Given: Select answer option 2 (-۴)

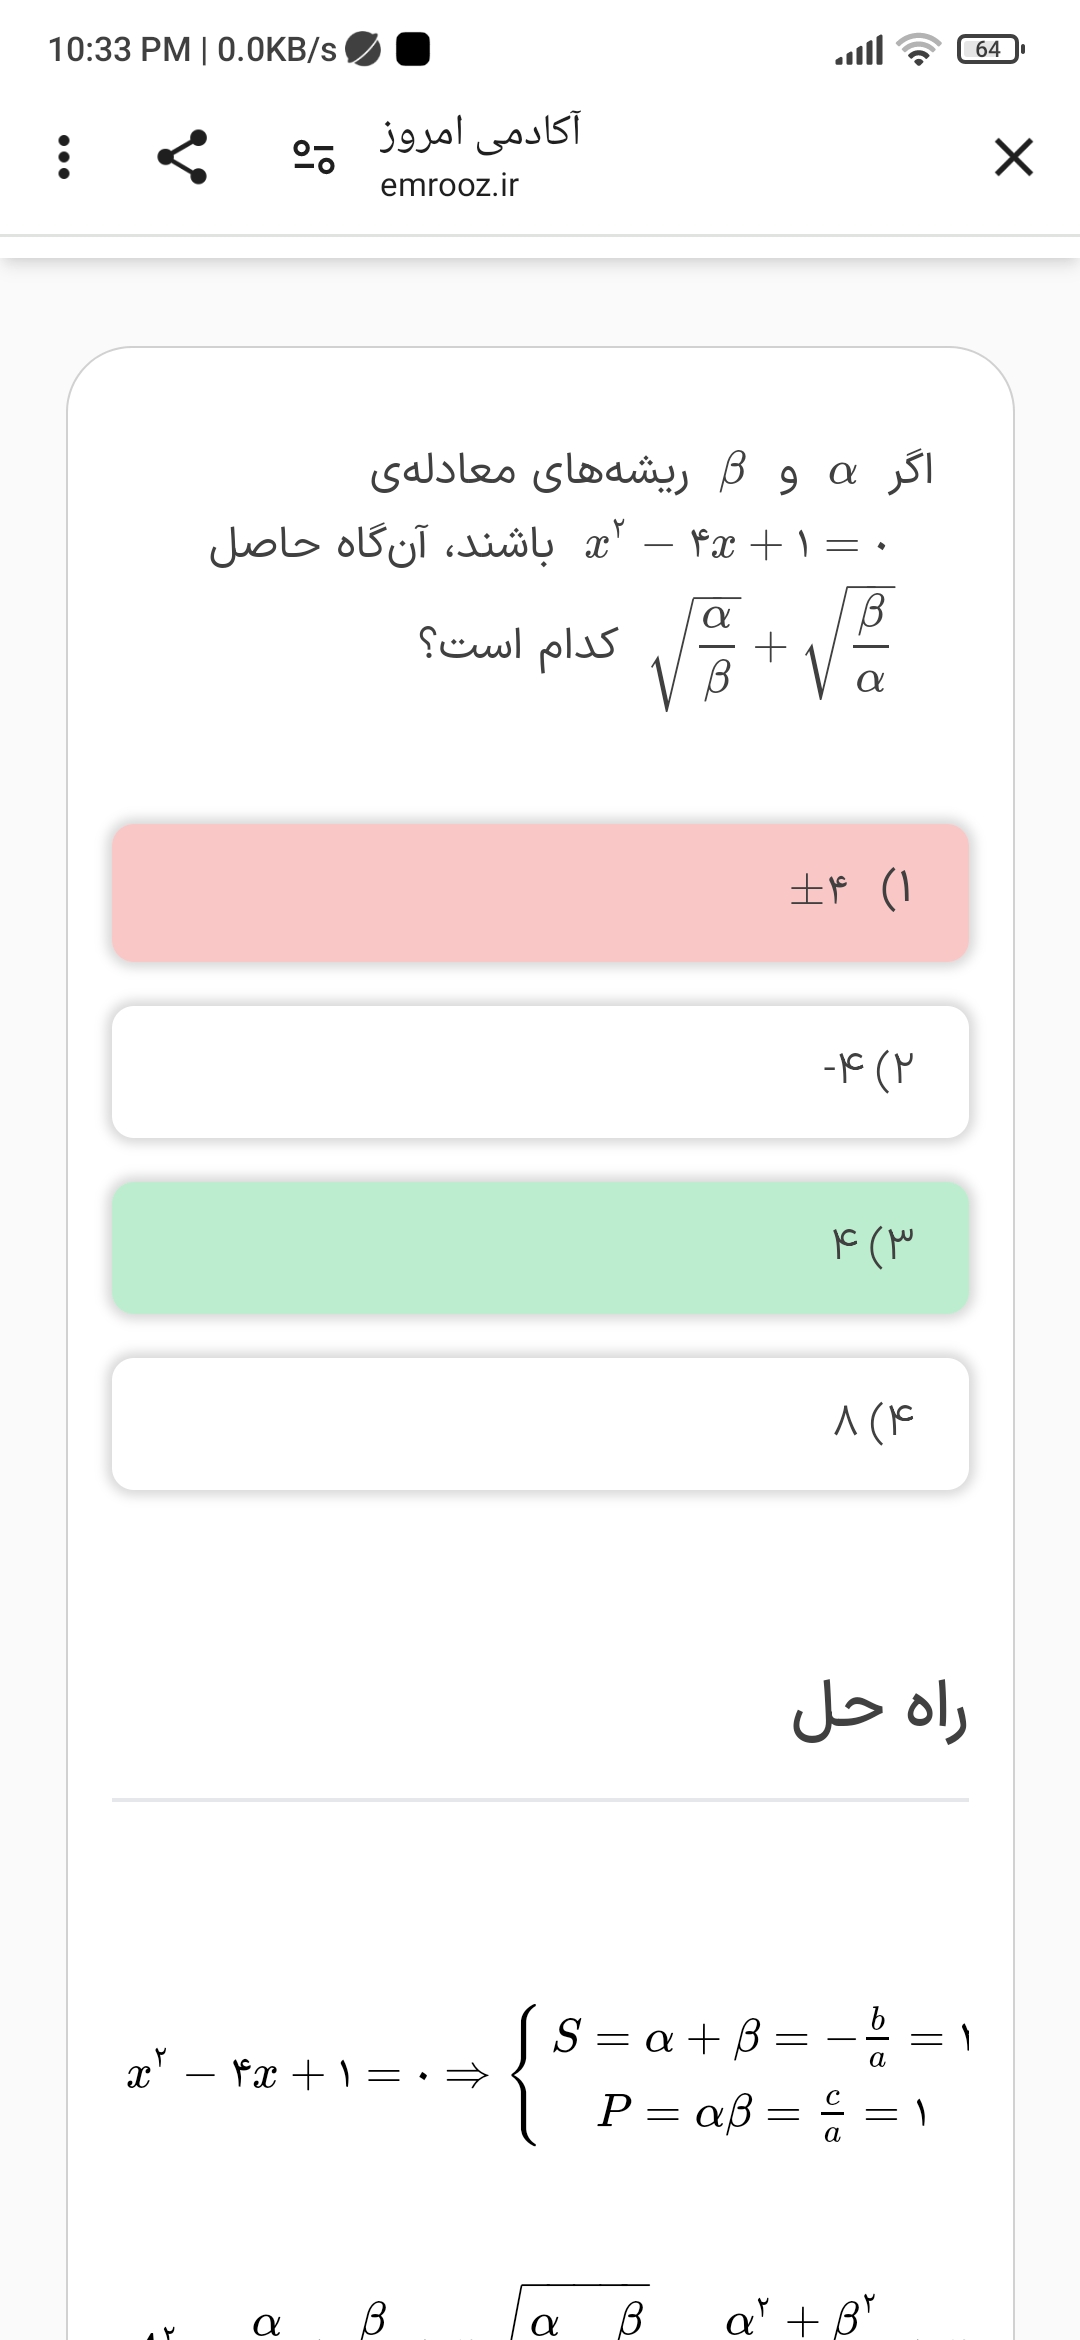Looking at the screenshot, I should point(540,1071).
